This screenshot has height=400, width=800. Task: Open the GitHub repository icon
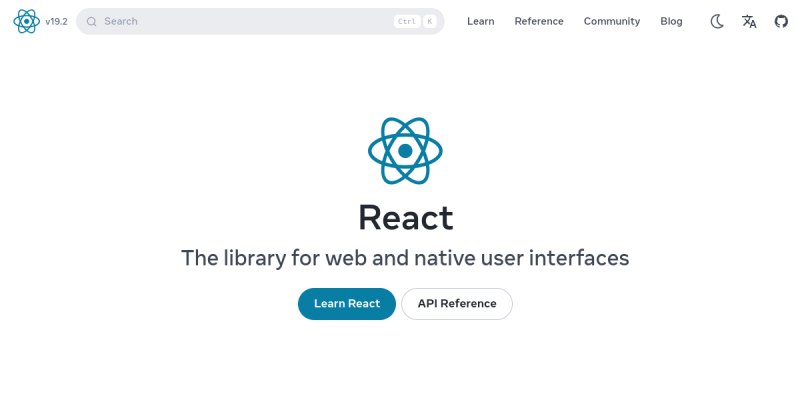781,21
